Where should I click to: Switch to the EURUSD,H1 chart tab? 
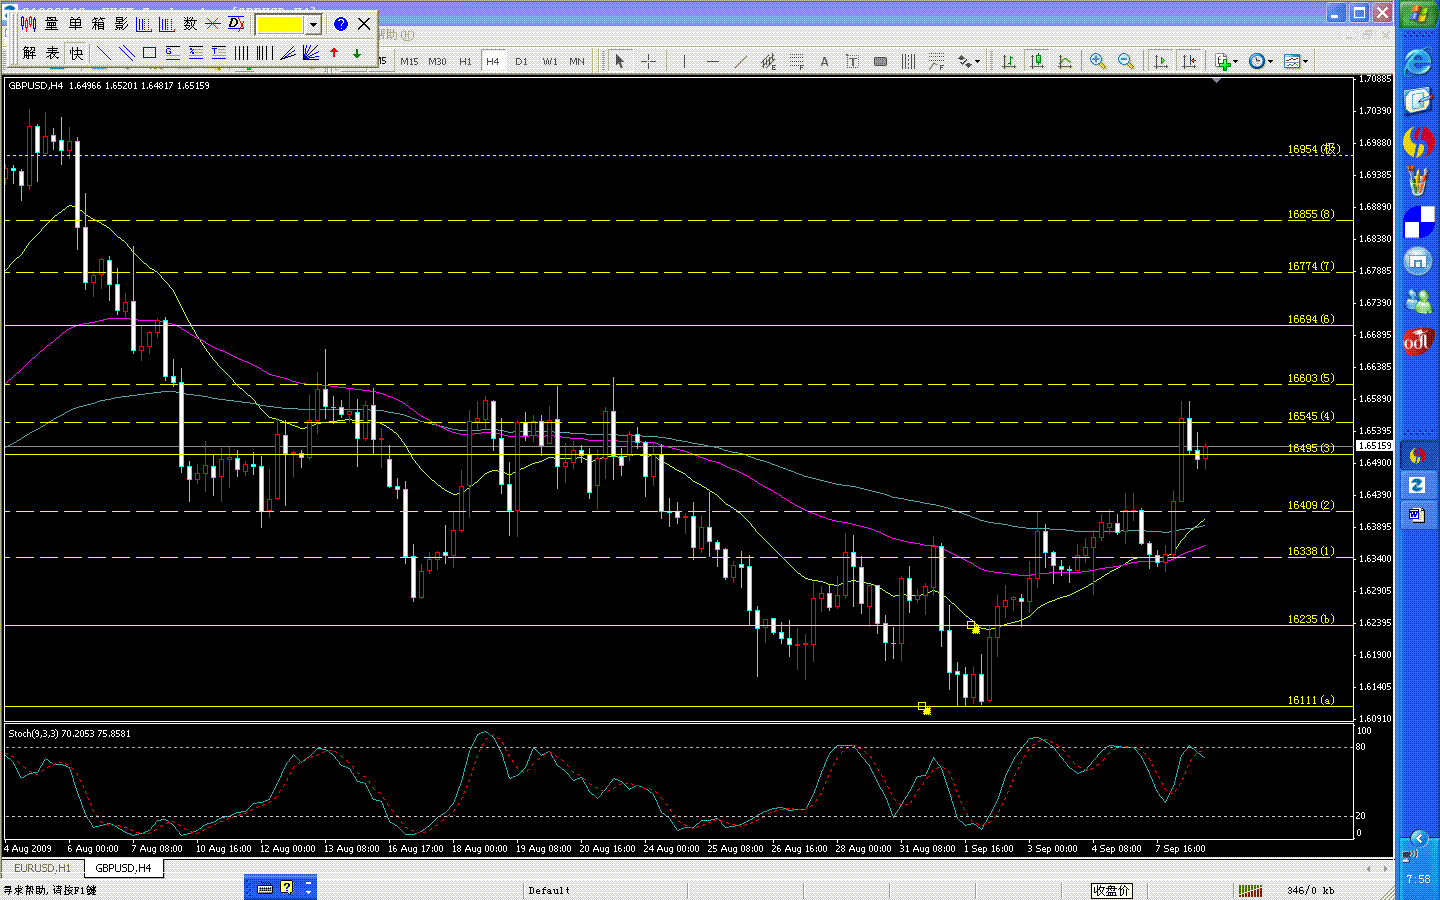[42, 868]
